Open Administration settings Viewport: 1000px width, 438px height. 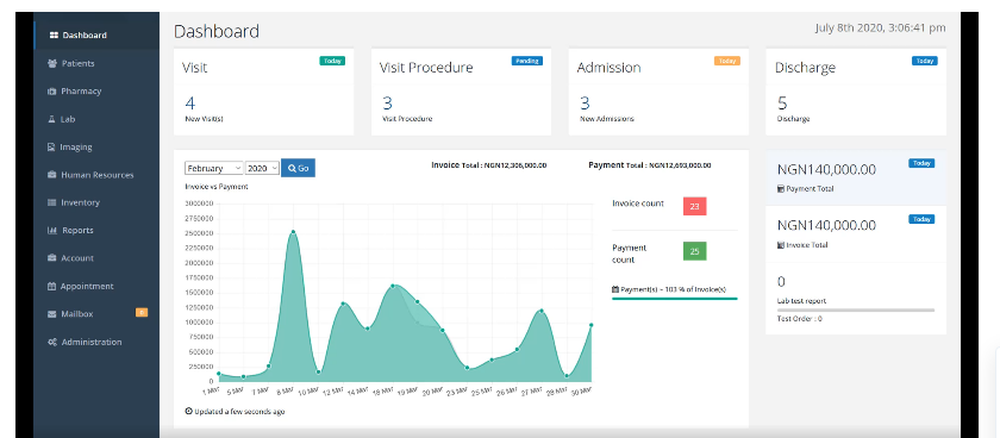(x=96, y=342)
